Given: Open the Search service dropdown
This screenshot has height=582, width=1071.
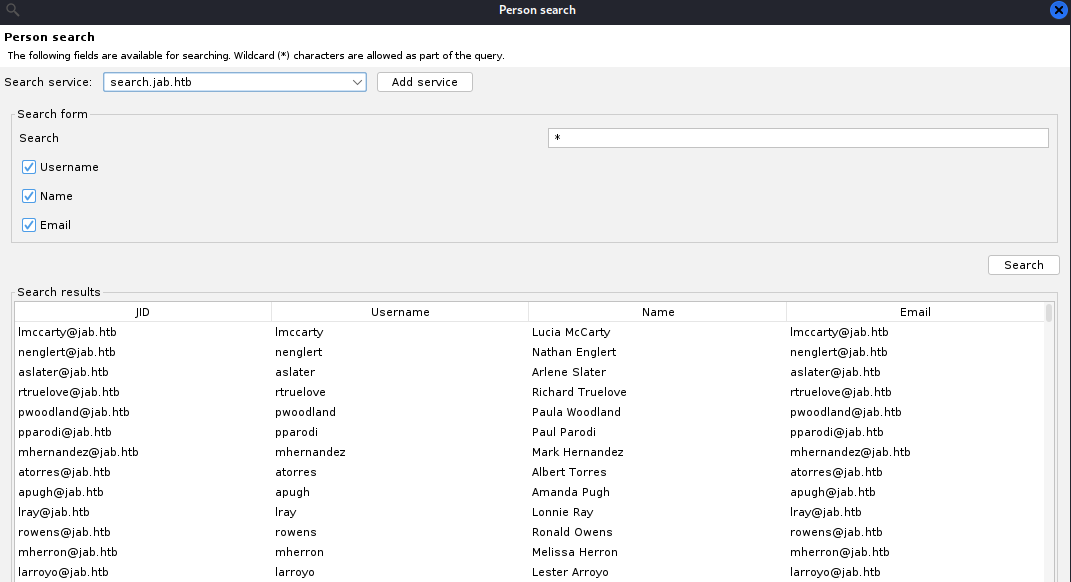Looking at the screenshot, I should (x=235, y=82).
